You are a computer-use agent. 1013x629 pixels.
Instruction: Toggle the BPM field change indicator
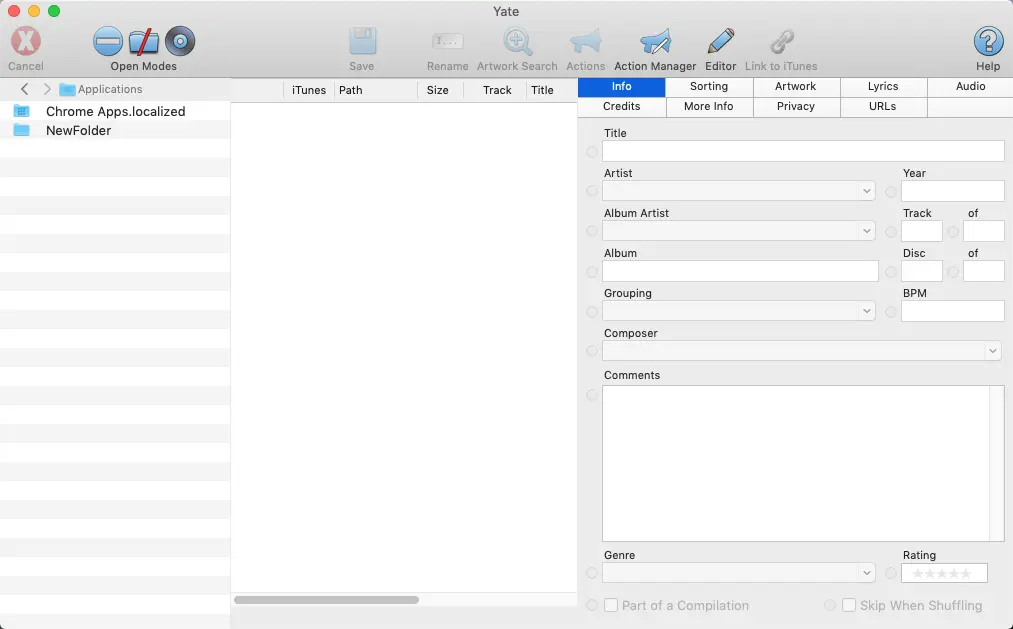[x=891, y=312]
